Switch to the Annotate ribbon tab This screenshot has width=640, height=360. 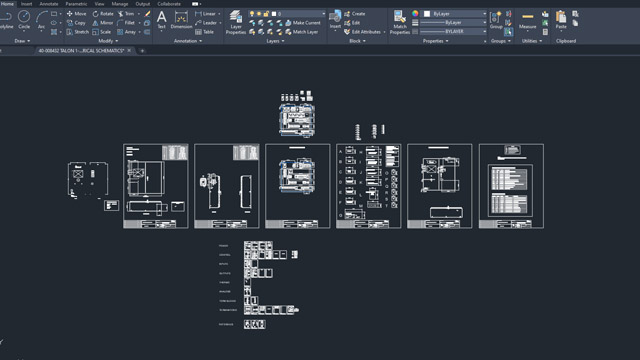tap(49, 4)
